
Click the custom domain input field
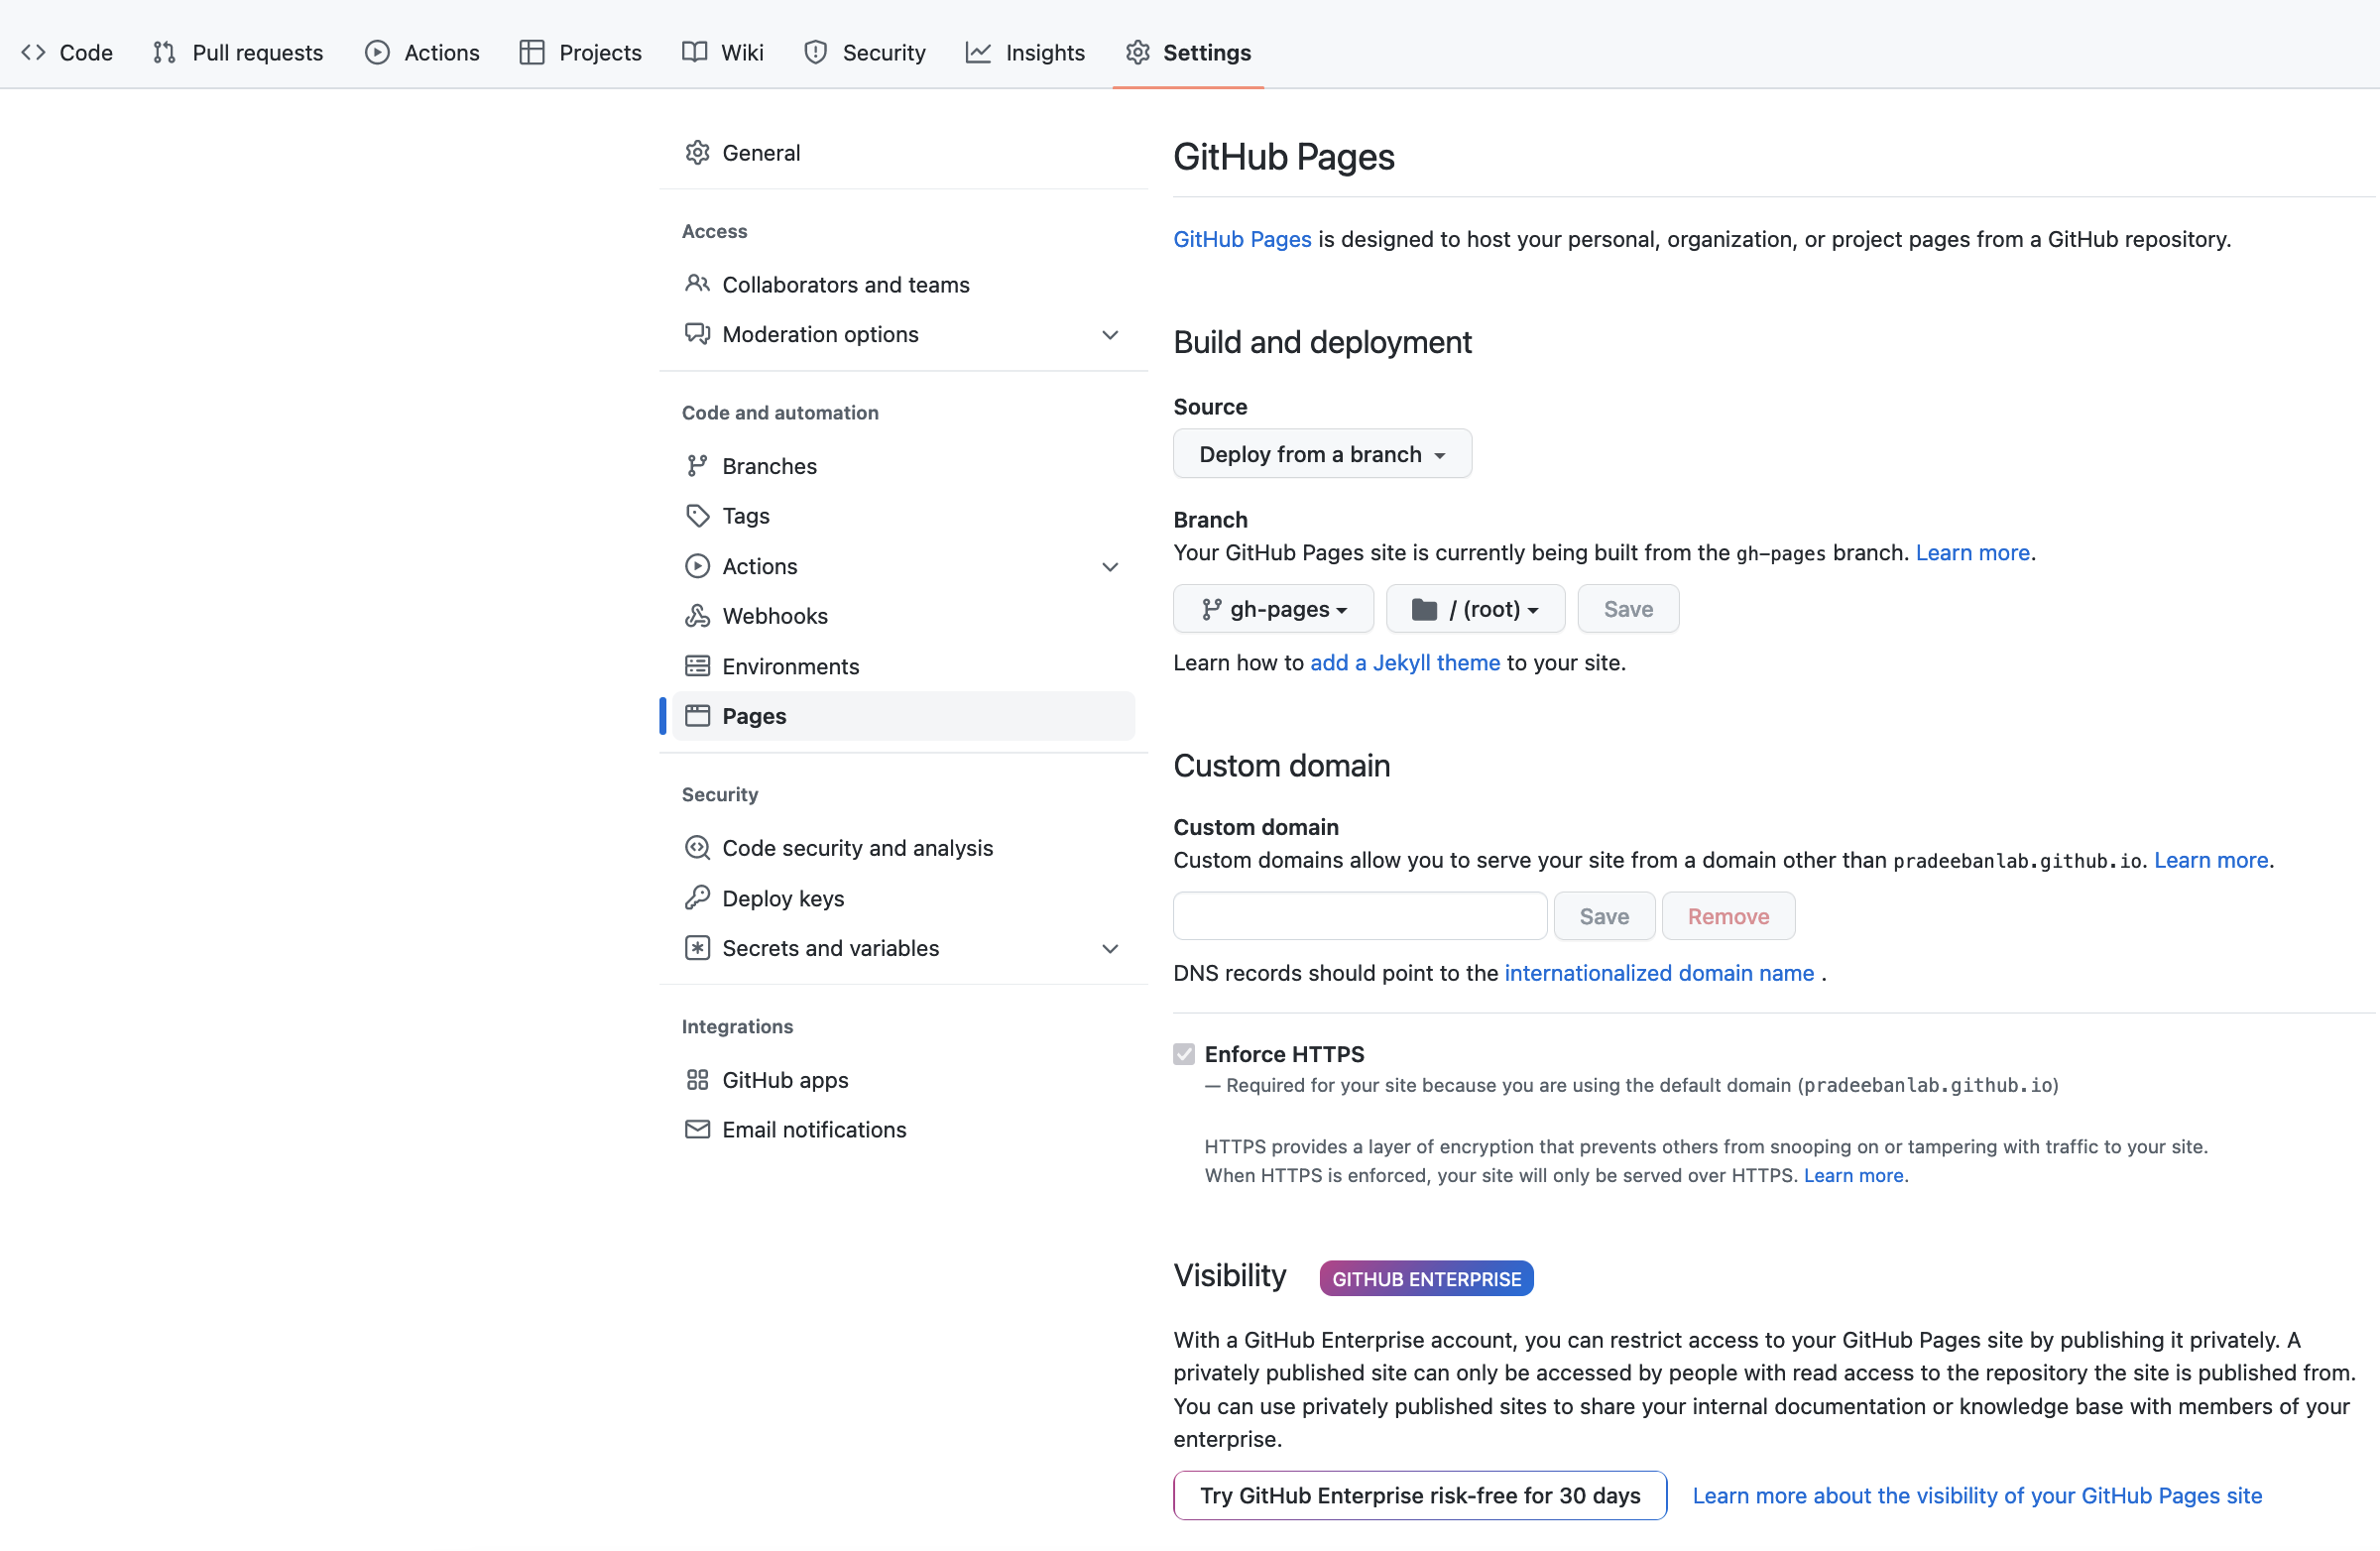(x=1360, y=916)
